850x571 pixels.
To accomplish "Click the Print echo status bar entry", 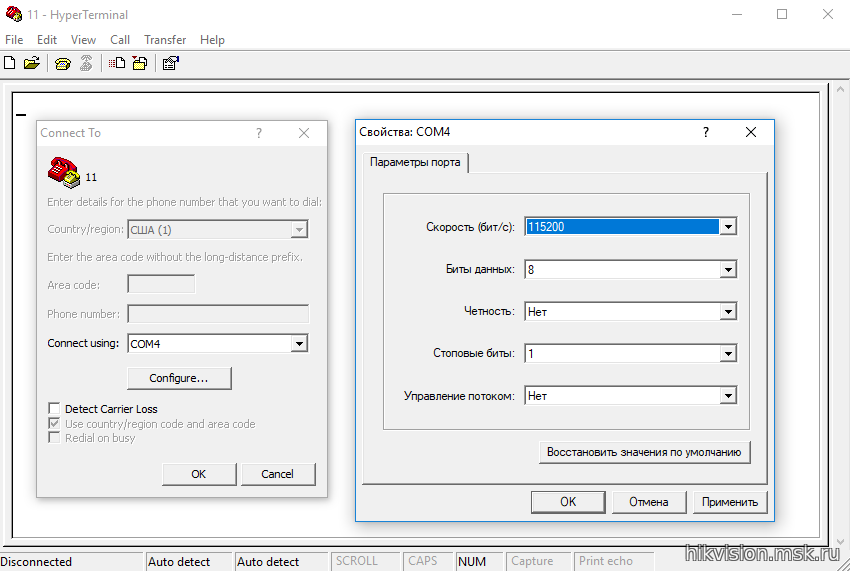I will (x=606, y=561).
